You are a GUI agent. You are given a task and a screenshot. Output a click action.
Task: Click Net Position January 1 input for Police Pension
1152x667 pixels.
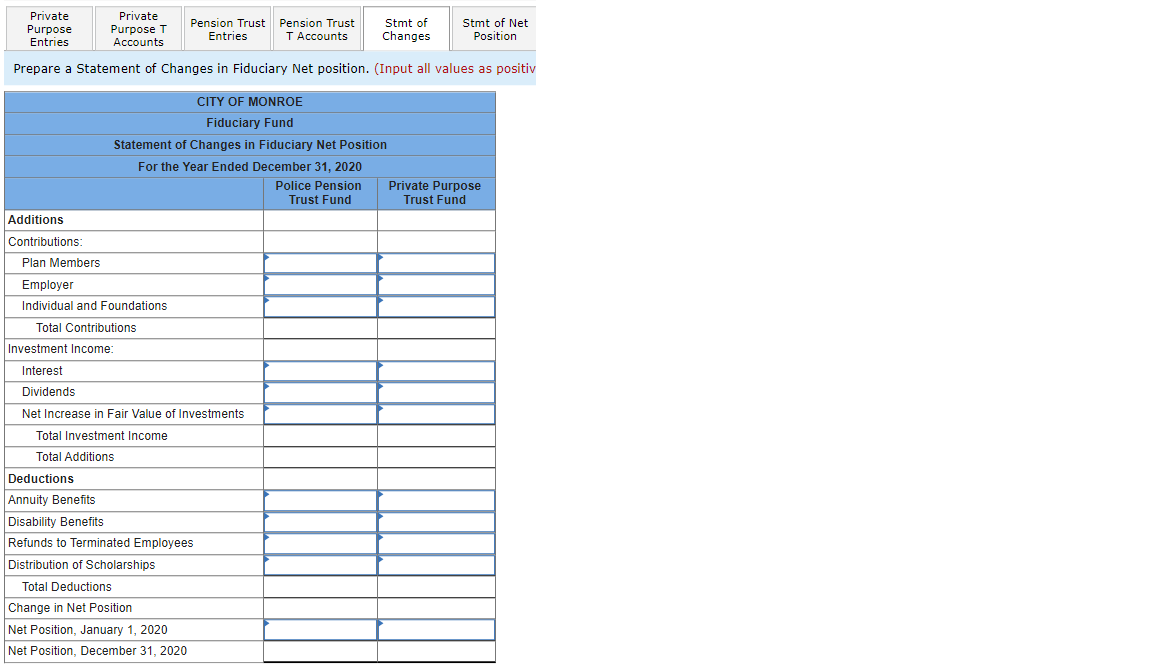click(x=320, y=629)
